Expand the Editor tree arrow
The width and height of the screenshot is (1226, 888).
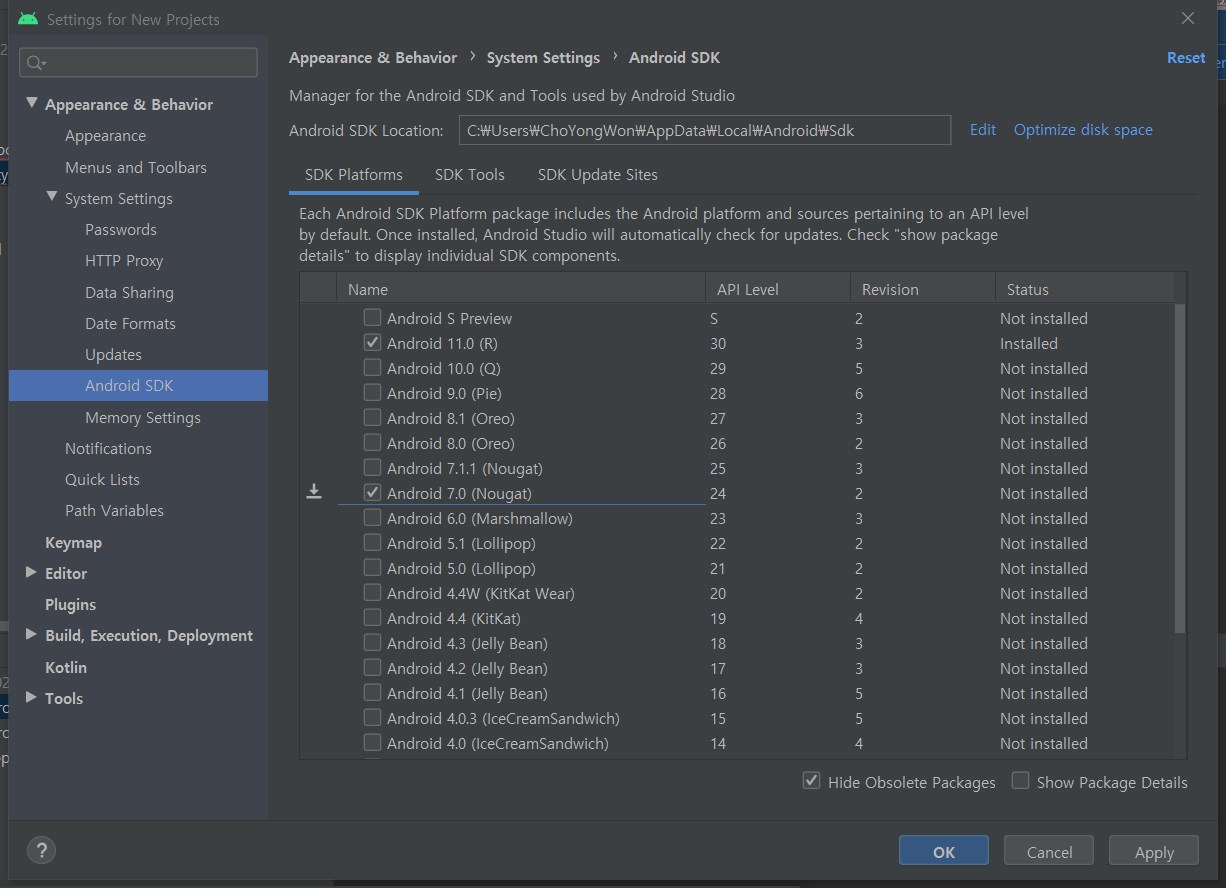point(31,573)
